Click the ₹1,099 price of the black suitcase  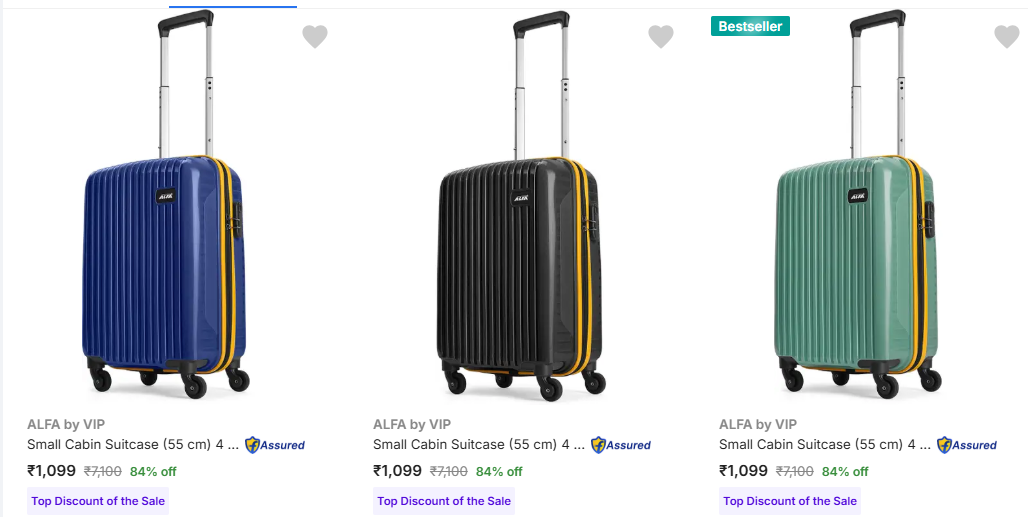pos(398,471)
